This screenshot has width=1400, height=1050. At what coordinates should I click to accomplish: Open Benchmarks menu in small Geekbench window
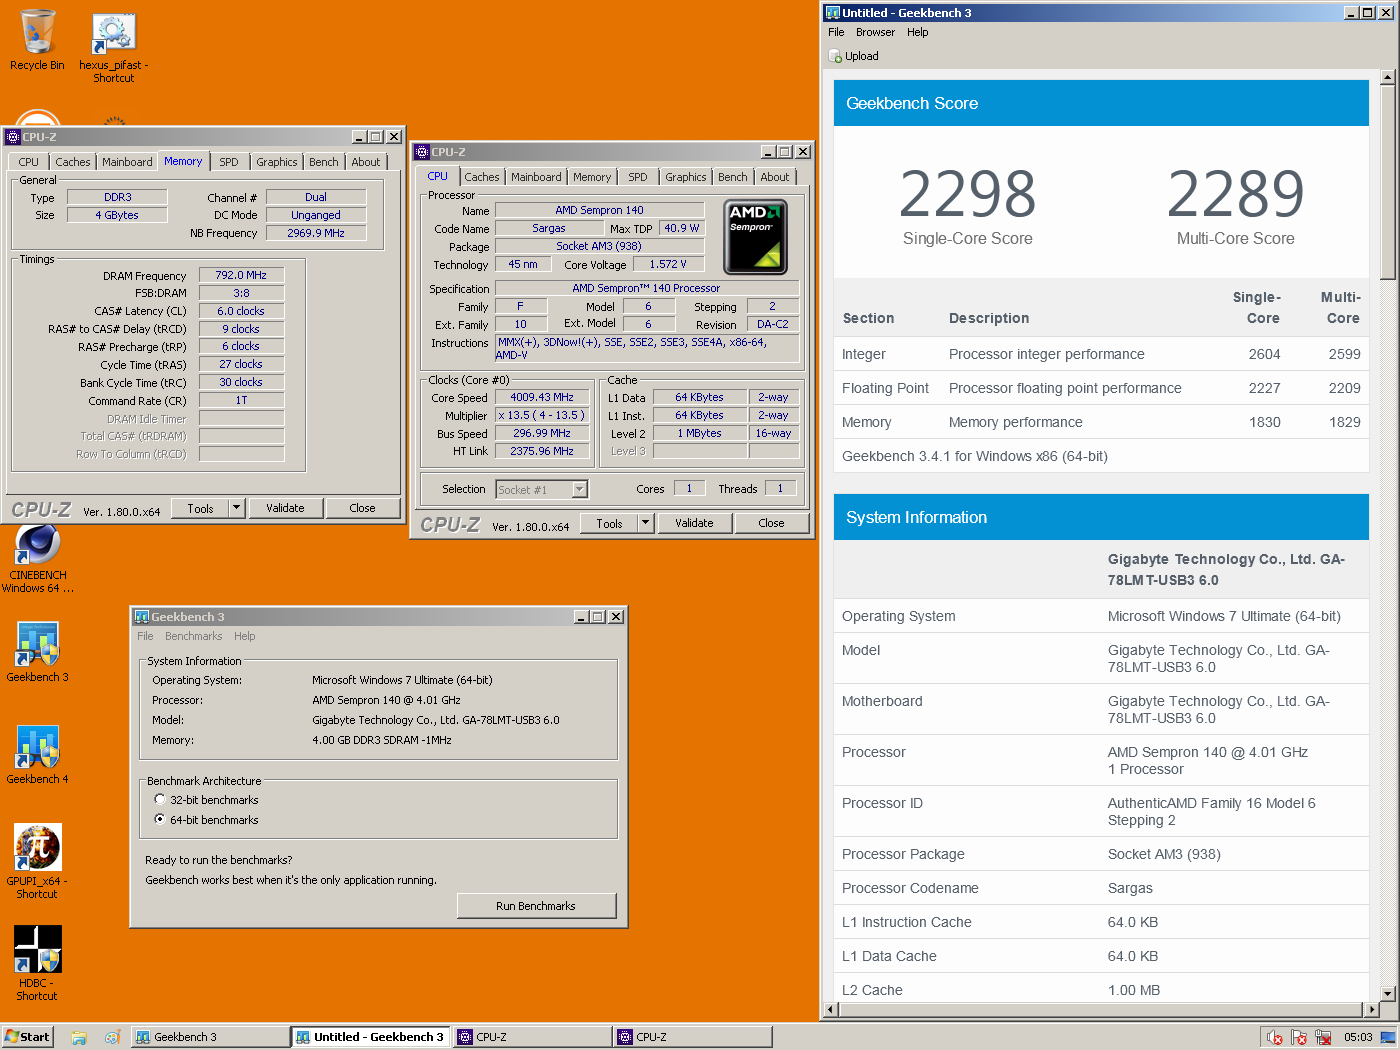[194, 637]
